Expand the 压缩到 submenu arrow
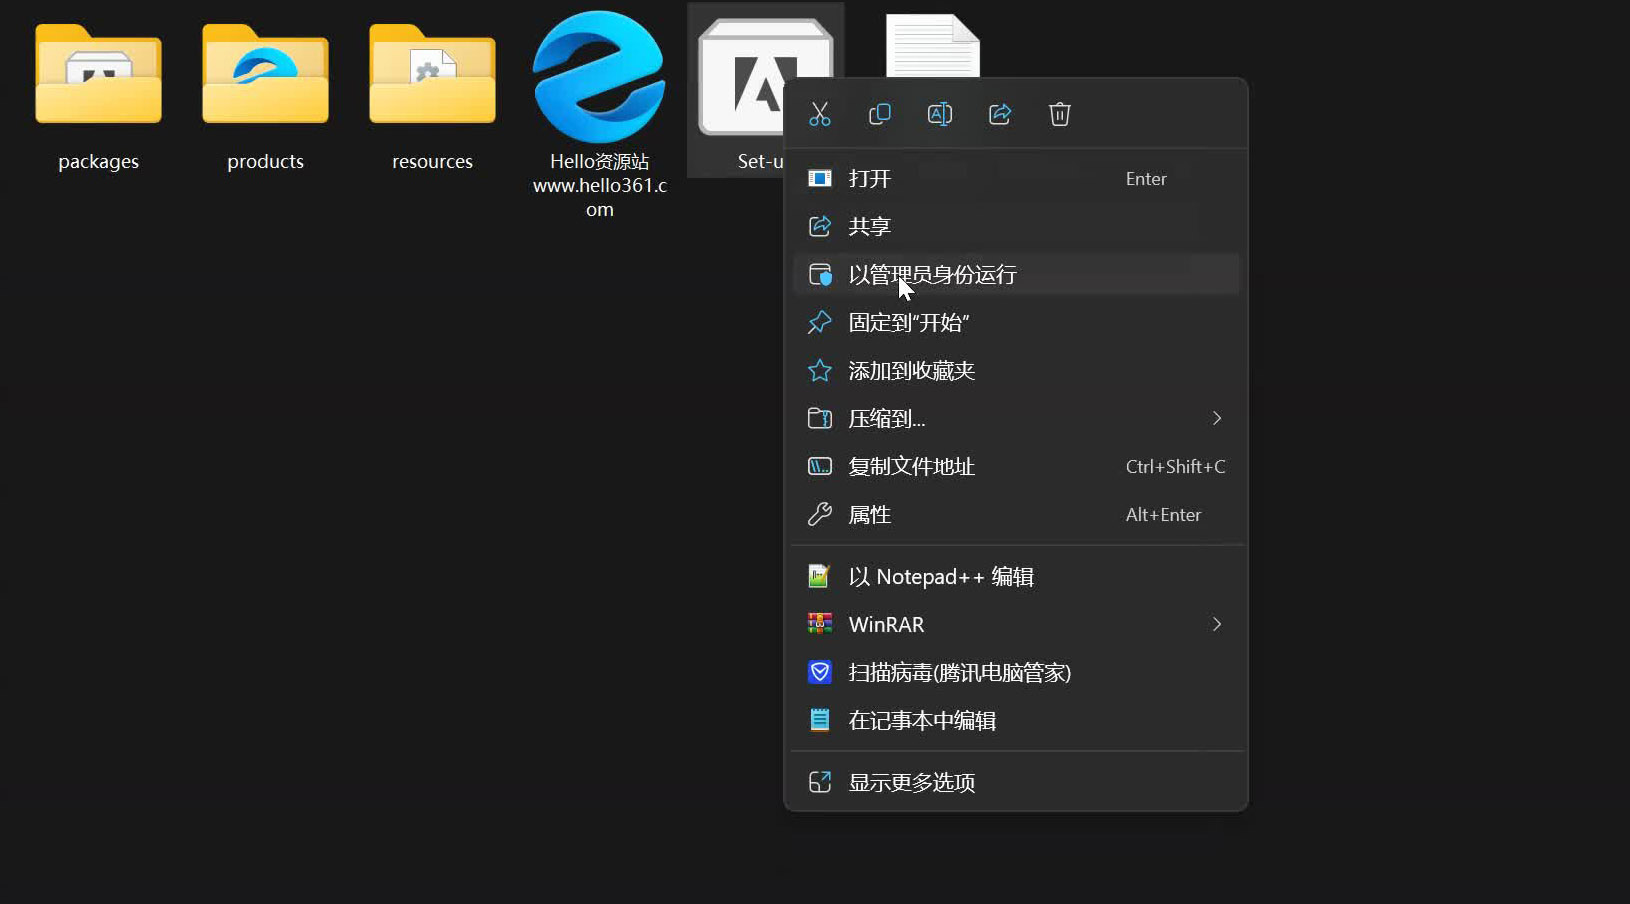The width and height of the screenshot is (1630, 904). [x=1216, y=418]
